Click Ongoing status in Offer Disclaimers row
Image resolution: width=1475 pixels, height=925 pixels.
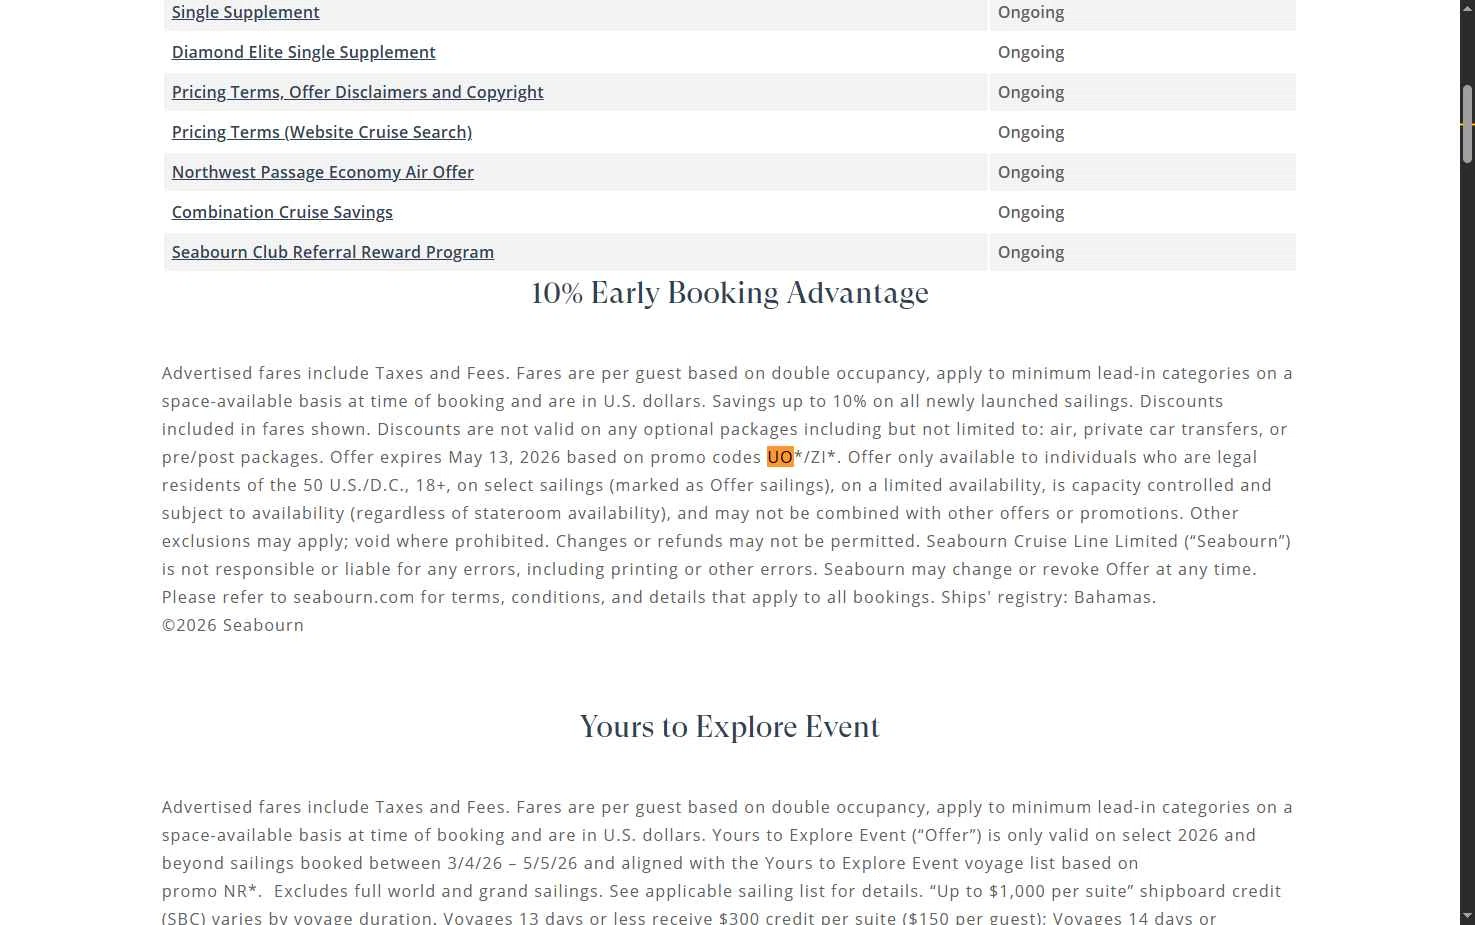[x=1031, y=92]
